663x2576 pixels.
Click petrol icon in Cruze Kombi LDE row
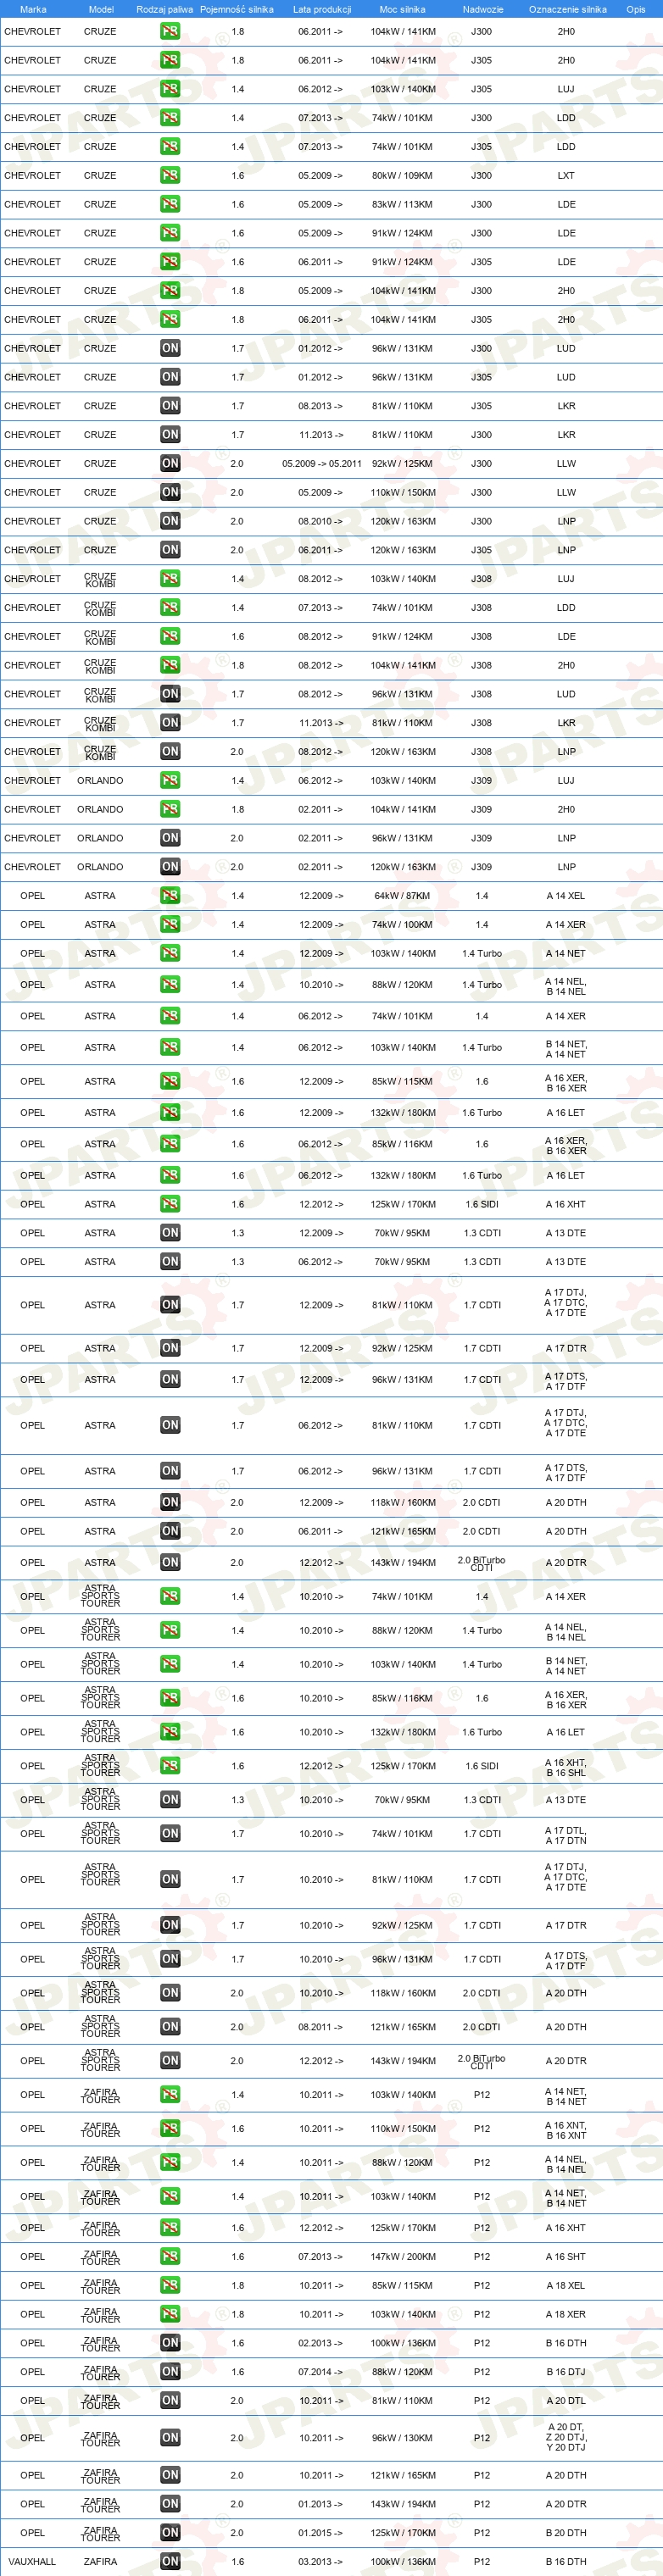(x=170, y=636)
